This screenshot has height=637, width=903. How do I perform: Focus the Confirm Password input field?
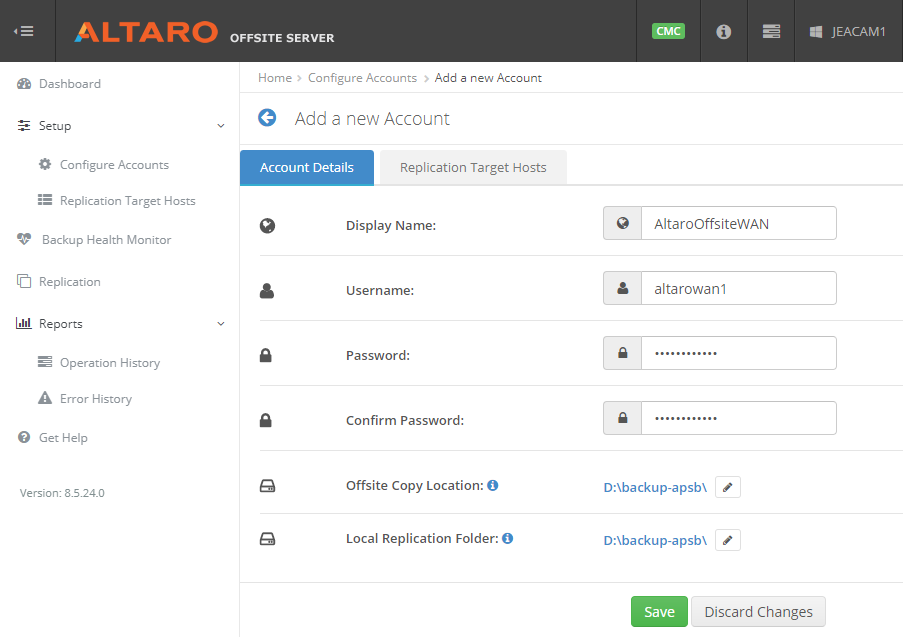click(x=739, y=418)
